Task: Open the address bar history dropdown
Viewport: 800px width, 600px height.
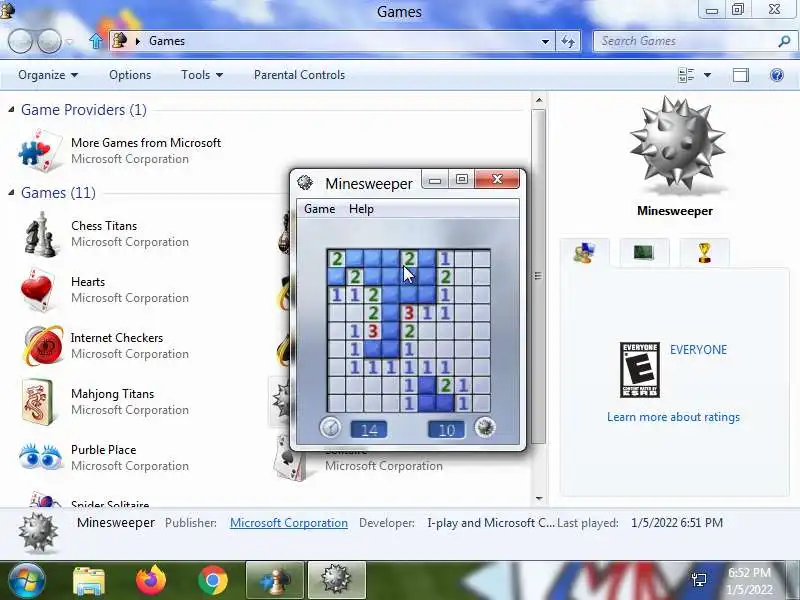Action: pyautogui.click(x=545, y=41)
